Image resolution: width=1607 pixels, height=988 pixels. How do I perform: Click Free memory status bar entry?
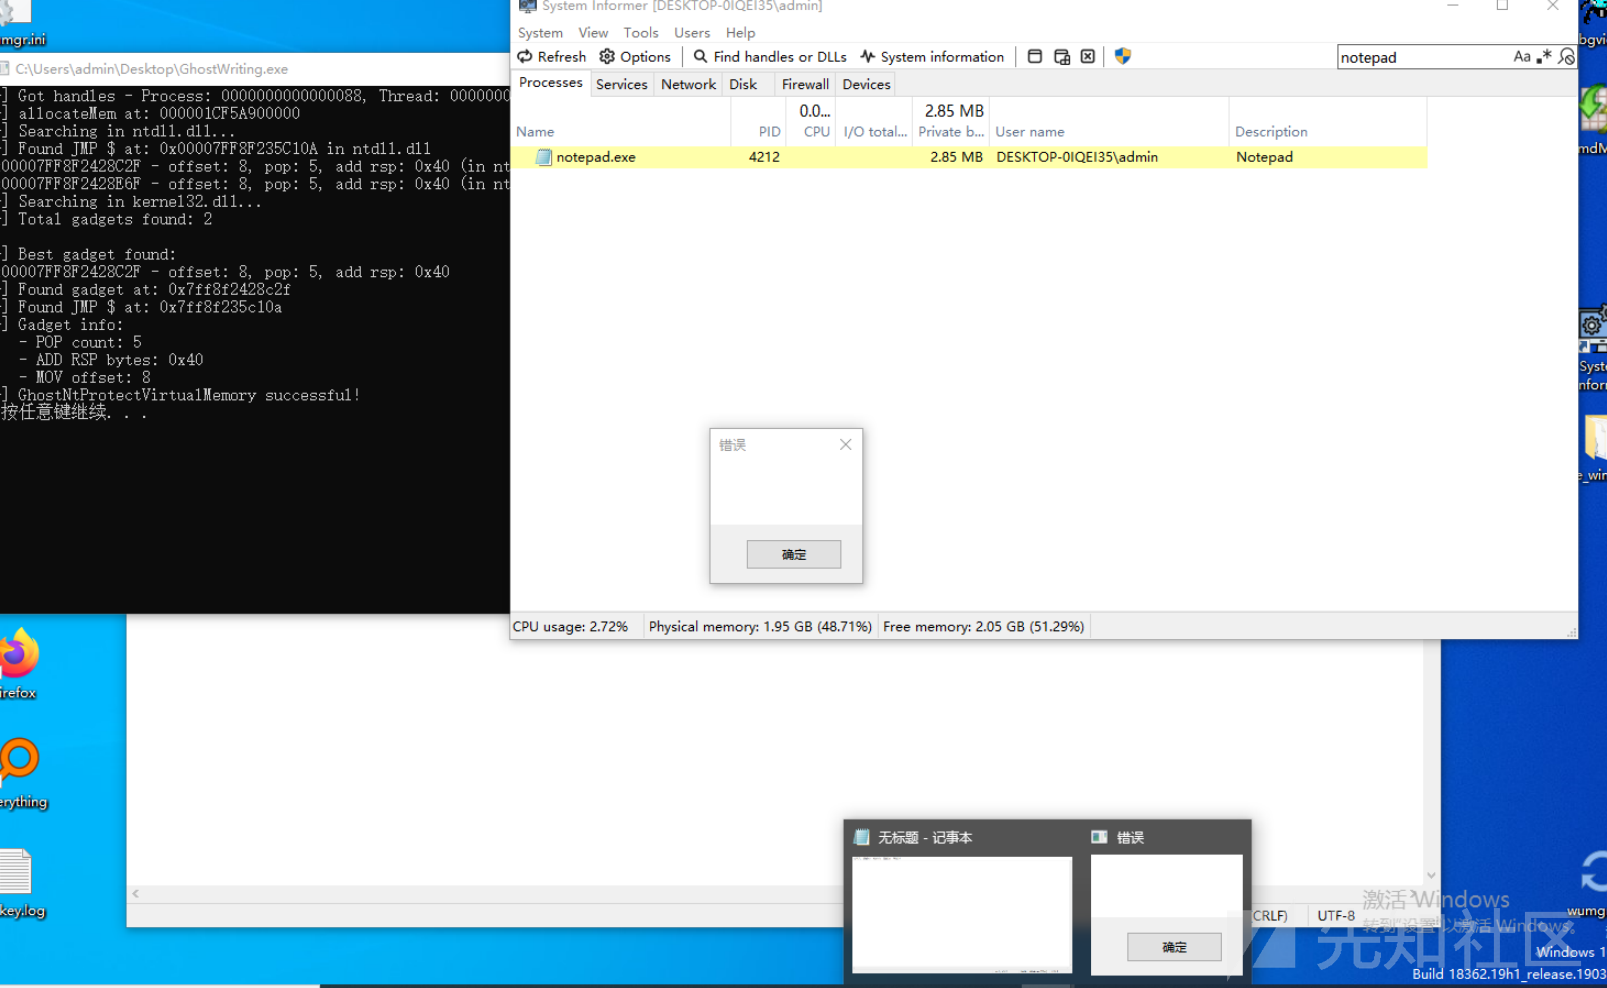click(x=983, y=626)
